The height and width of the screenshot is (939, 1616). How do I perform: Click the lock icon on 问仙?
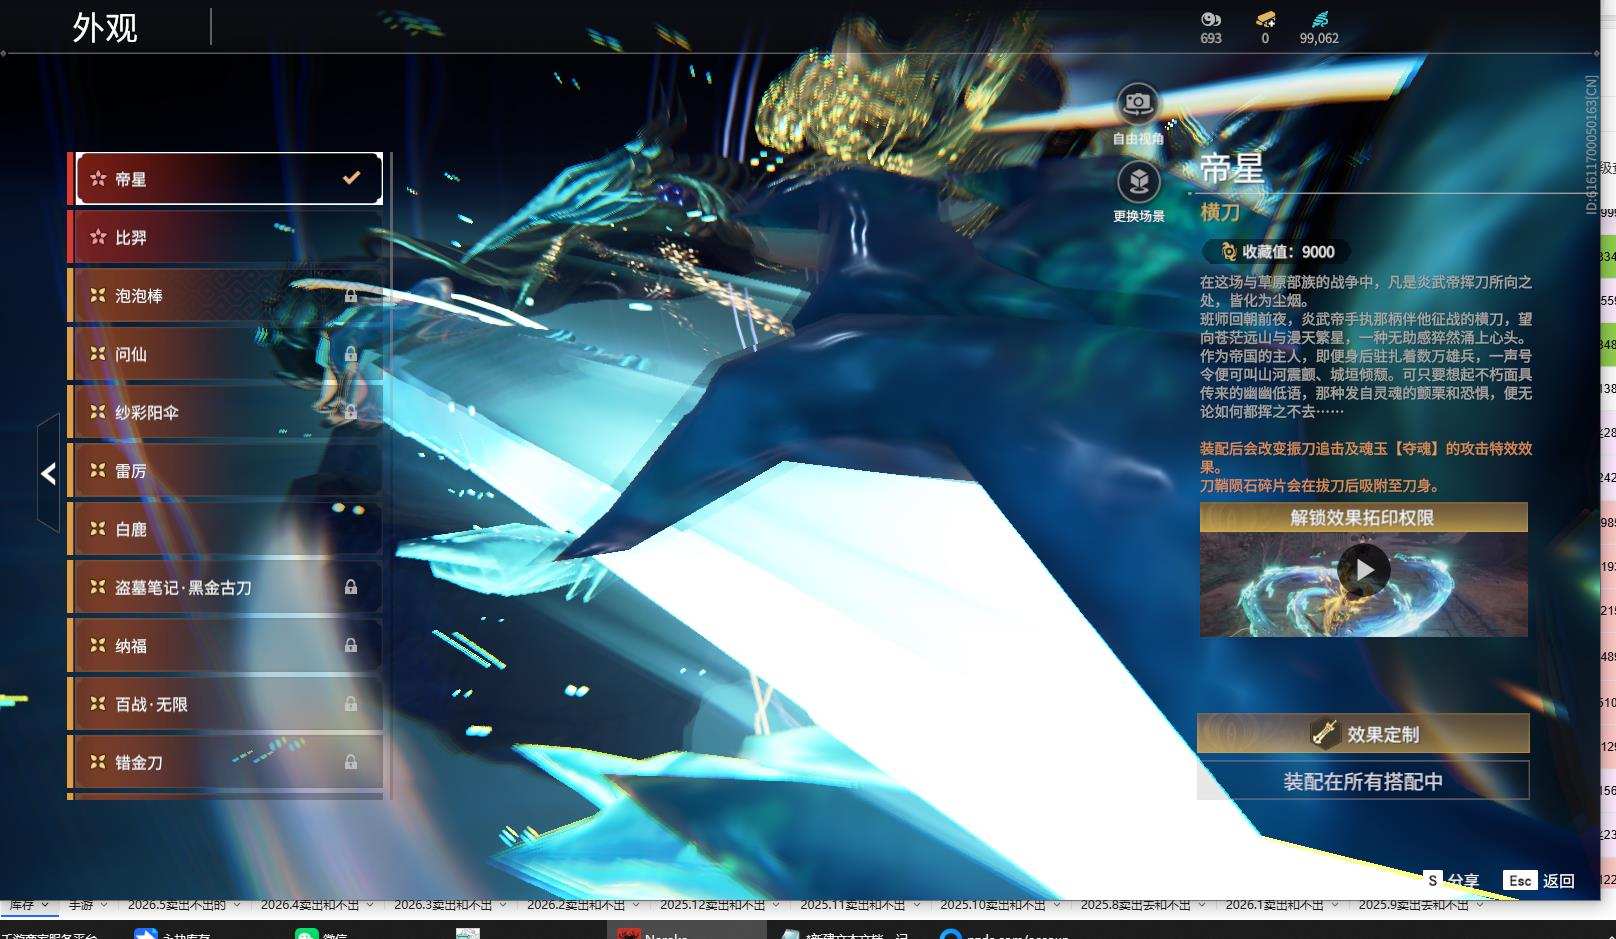351,354
